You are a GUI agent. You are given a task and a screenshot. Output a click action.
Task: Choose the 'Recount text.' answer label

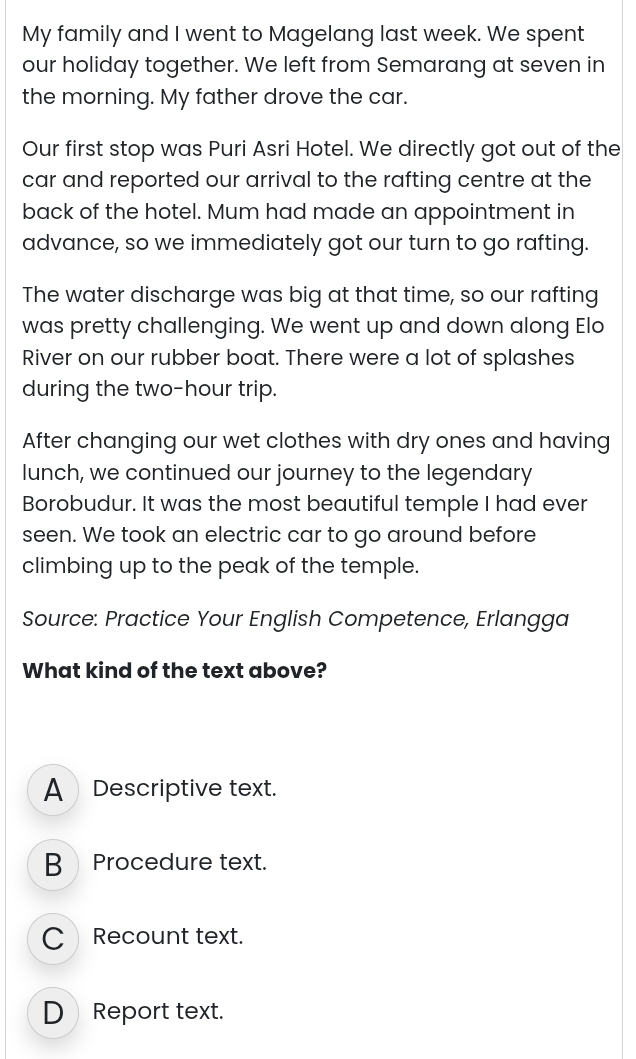pos(167,937)
